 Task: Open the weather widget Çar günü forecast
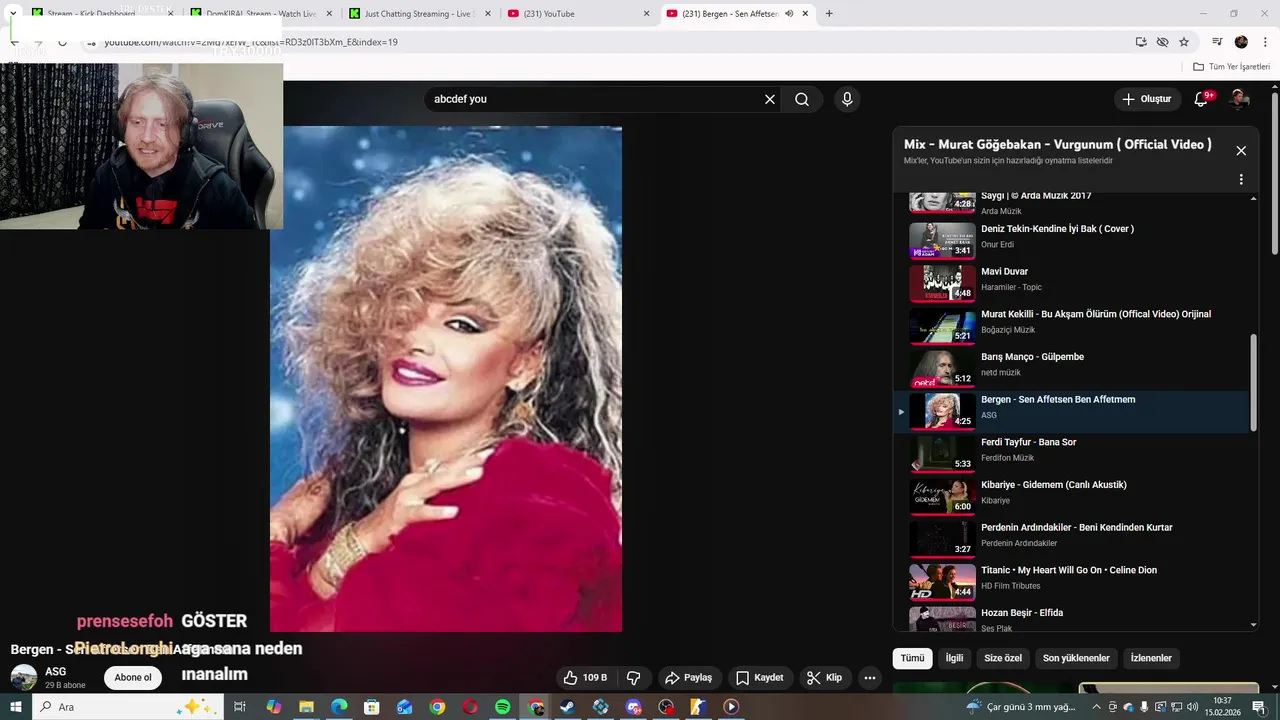[x=1020, y=707]
